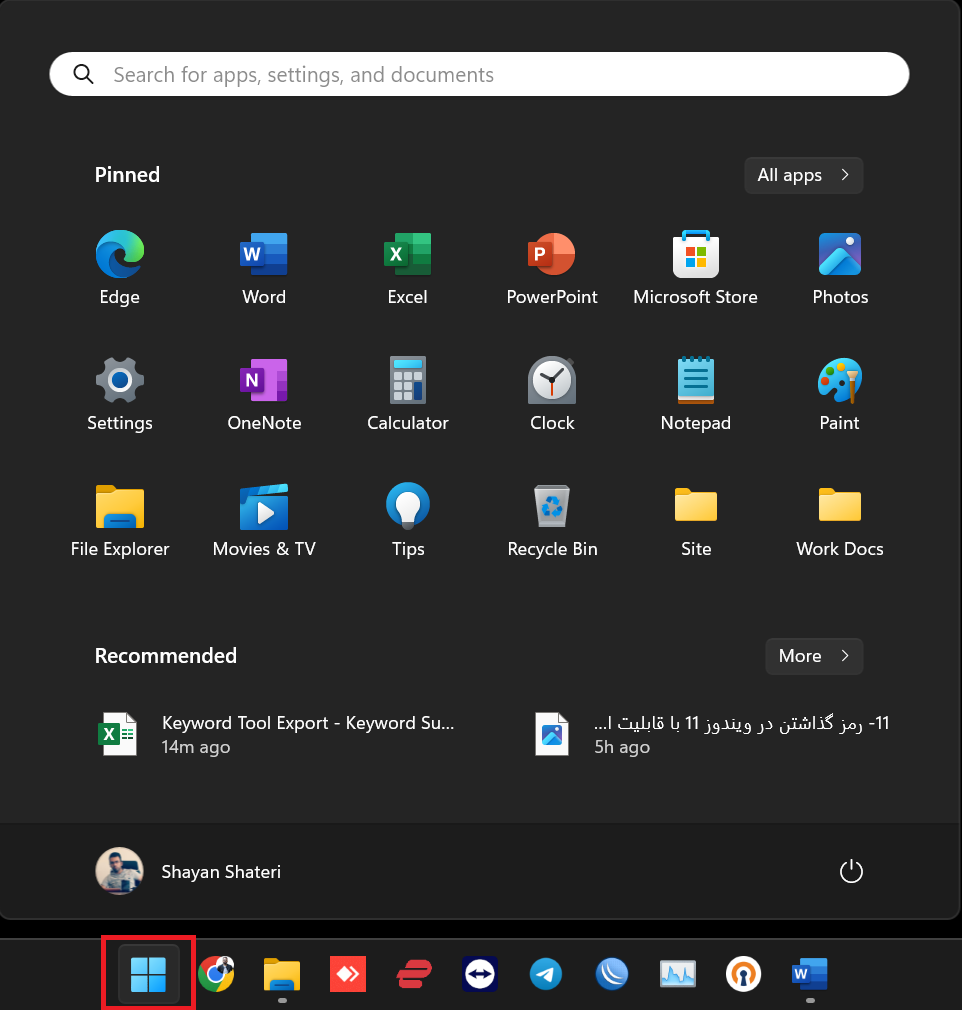Open the Calculator app

407,394
